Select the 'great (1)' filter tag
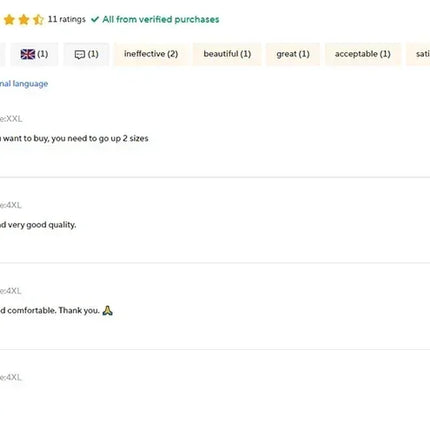 (x=293, y=54)
